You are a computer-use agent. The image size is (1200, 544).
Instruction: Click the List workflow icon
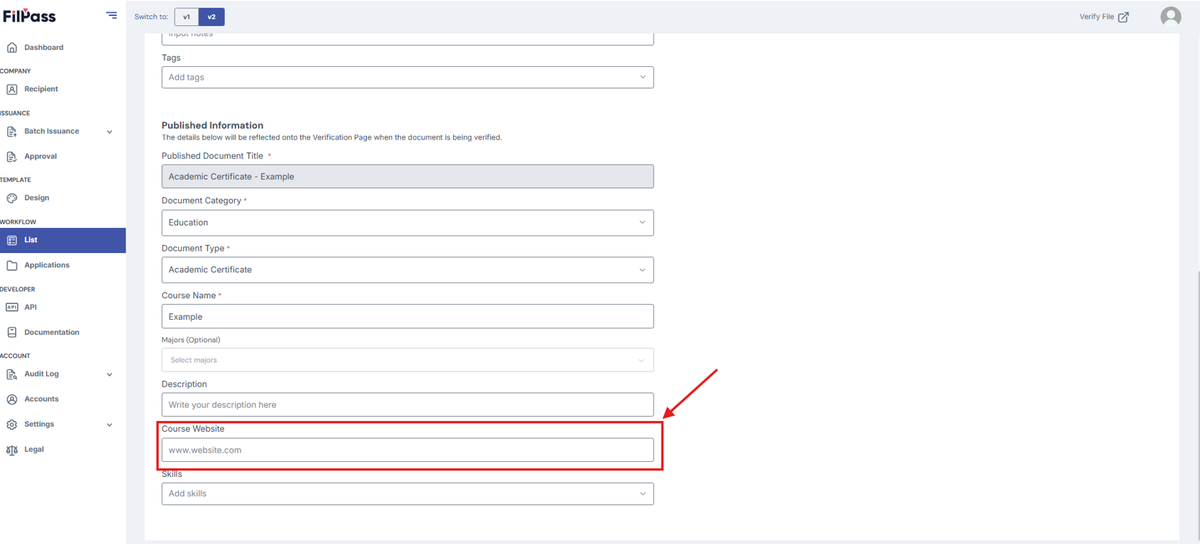coord(12,240)
